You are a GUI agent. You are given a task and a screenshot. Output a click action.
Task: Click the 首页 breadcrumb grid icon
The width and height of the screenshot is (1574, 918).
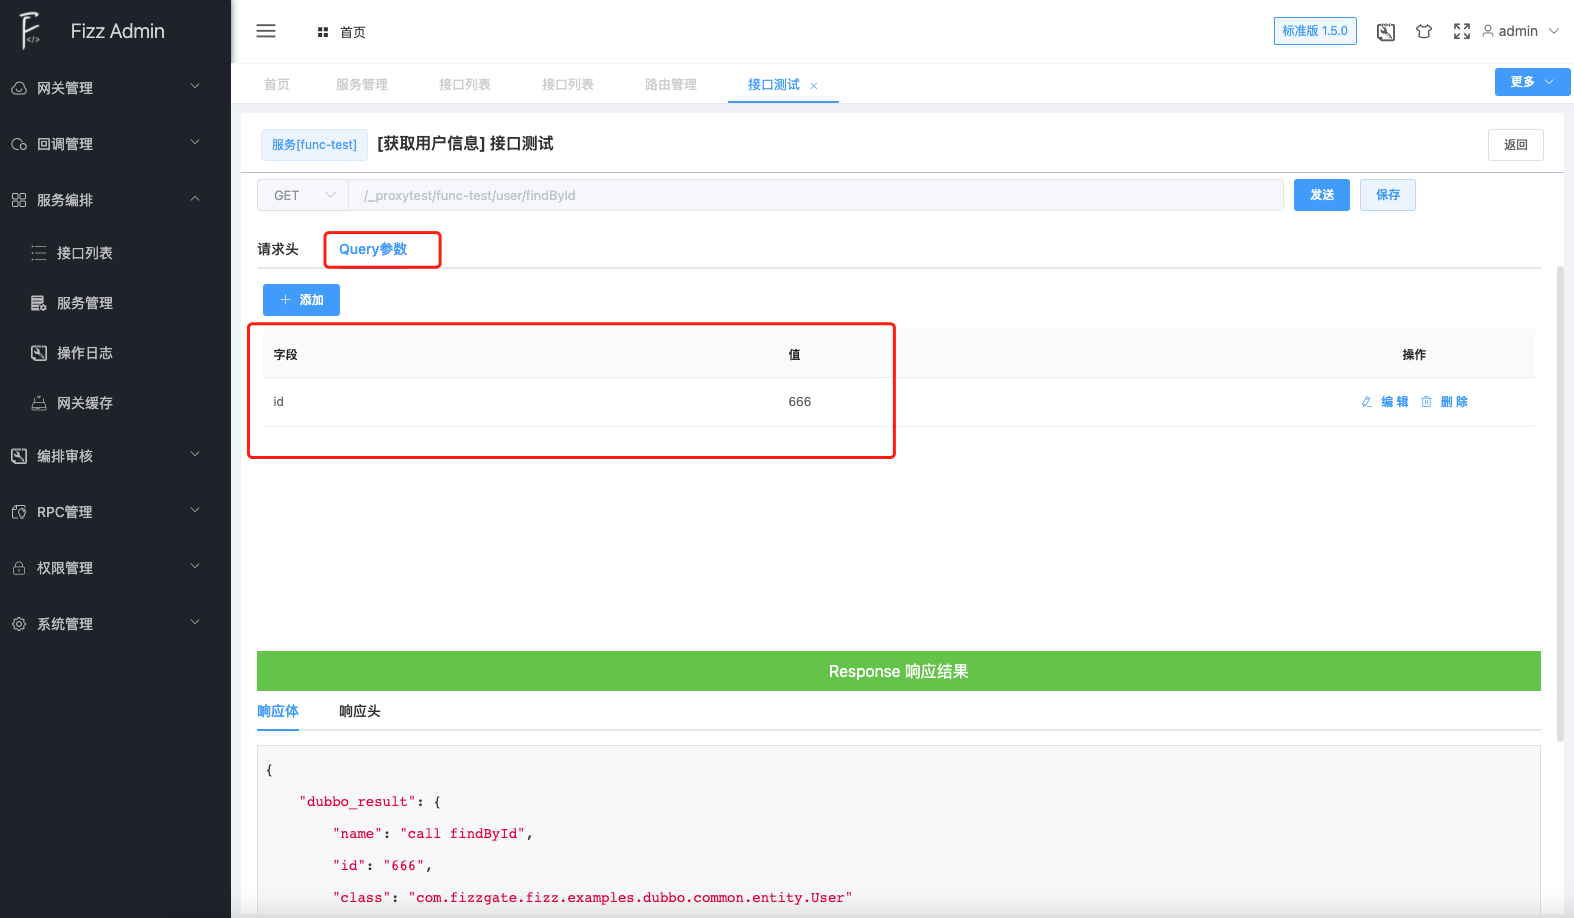pos(323,32)
